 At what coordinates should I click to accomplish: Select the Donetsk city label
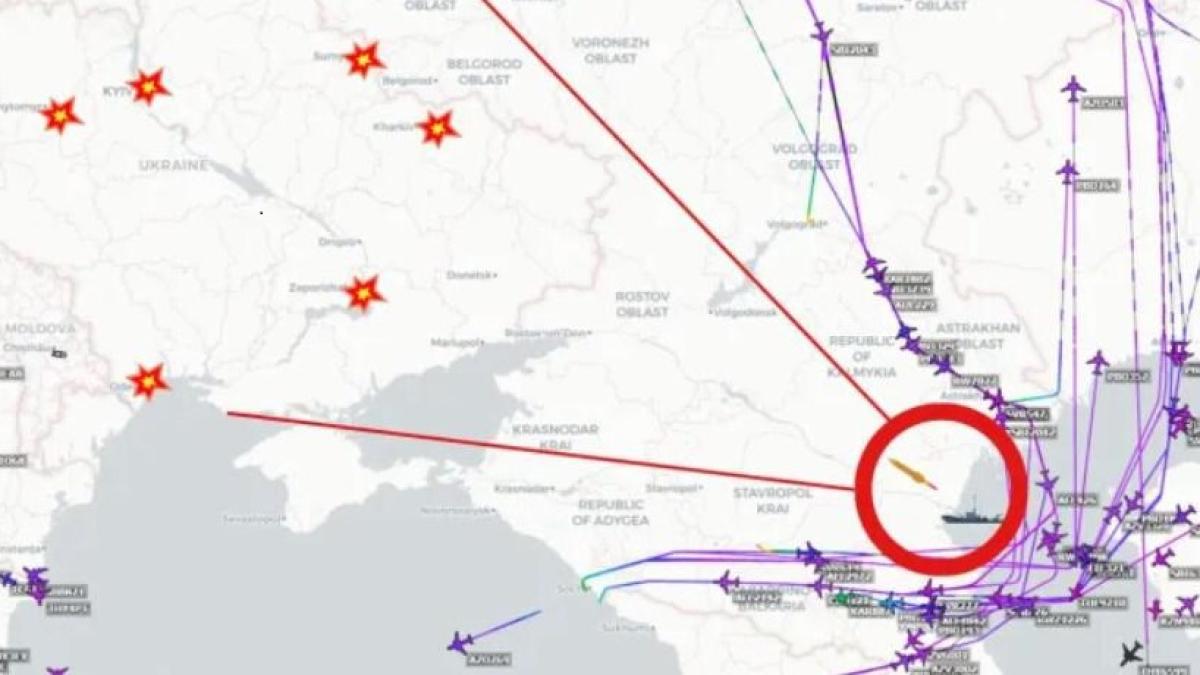(x=472, y=275)
